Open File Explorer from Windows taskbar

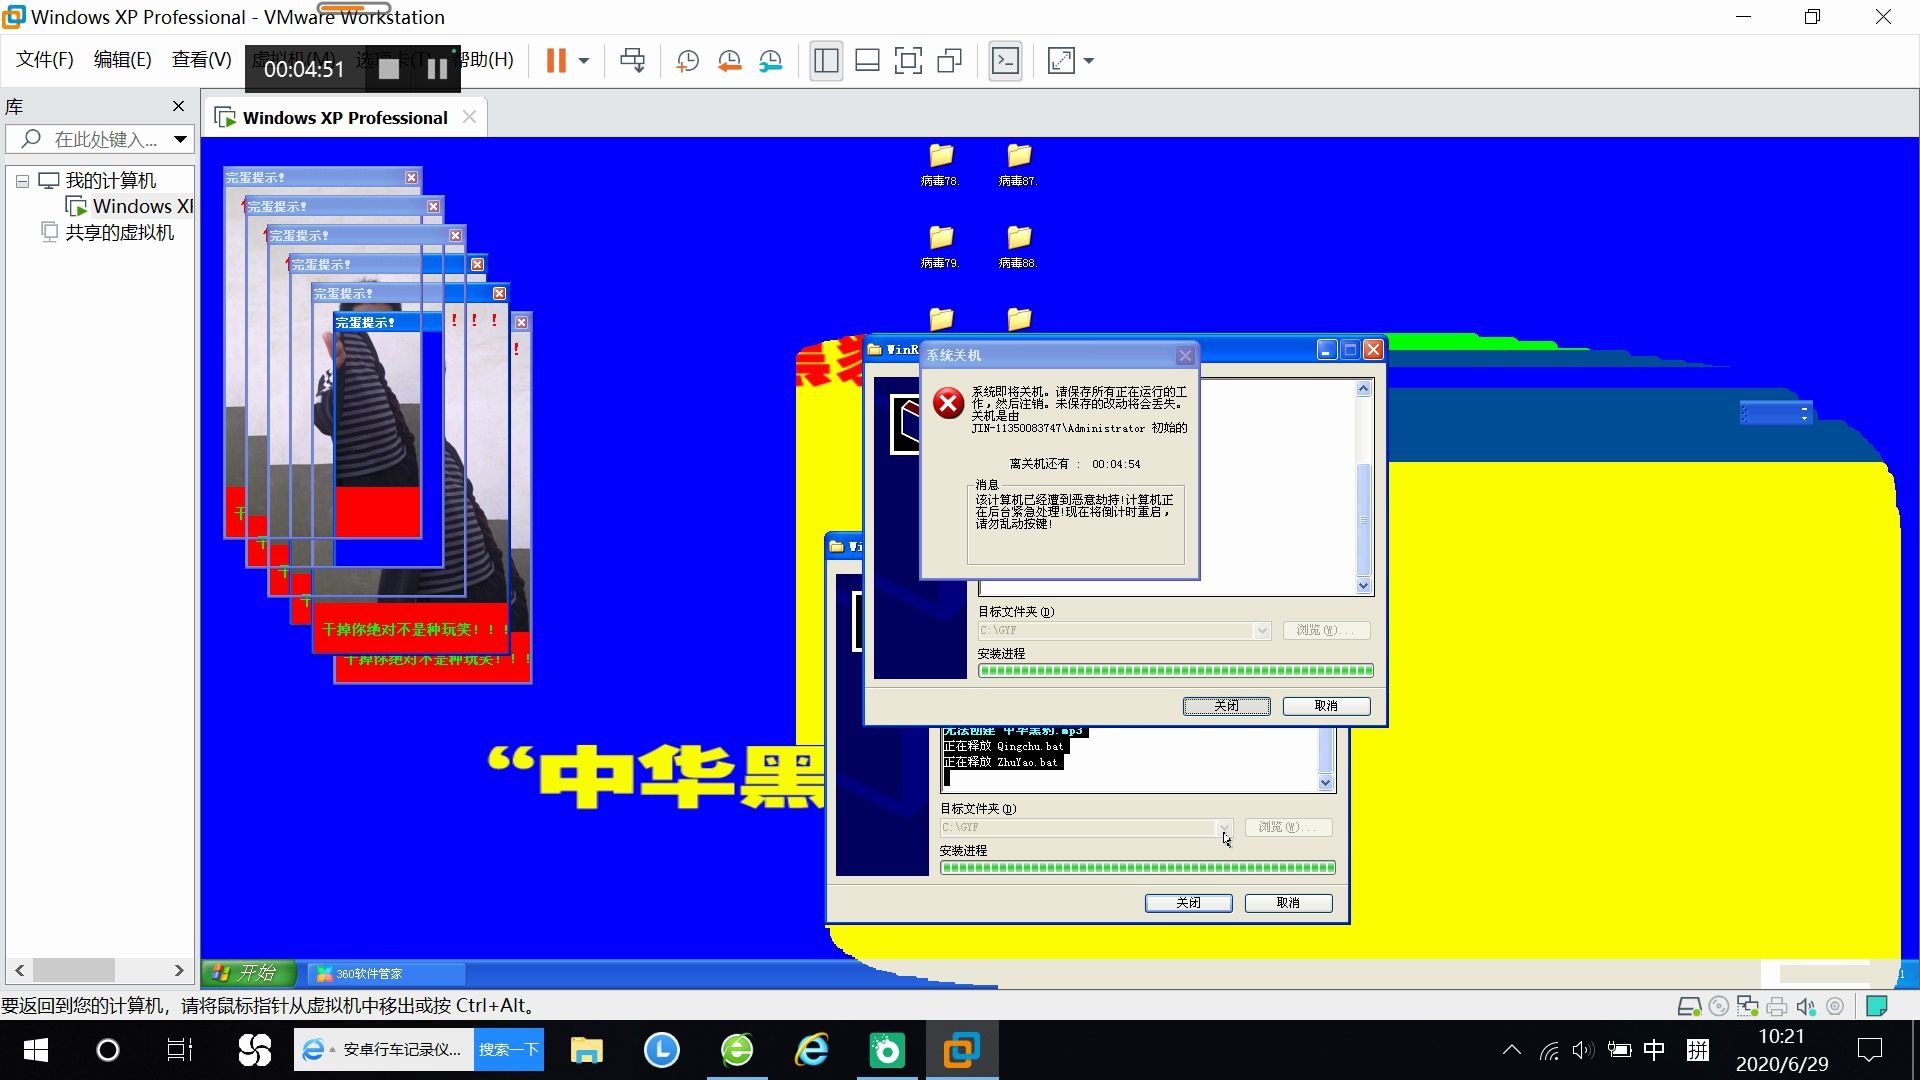586,1050
